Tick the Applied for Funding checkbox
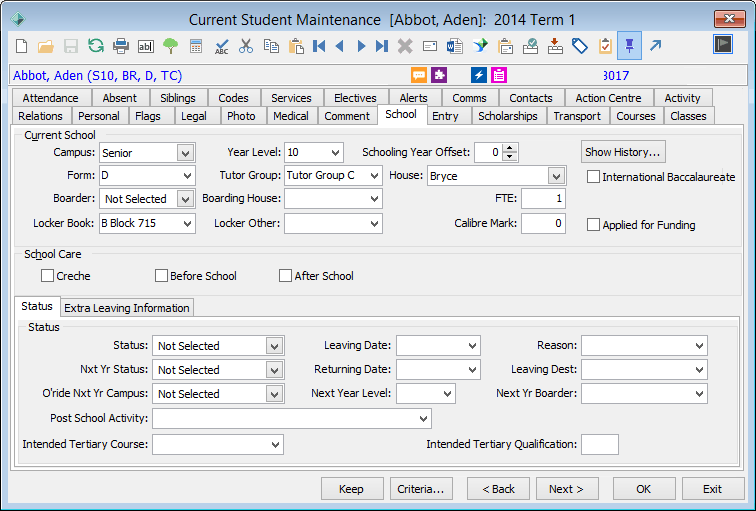Screen dimensions: 756x511 point(593,224)
